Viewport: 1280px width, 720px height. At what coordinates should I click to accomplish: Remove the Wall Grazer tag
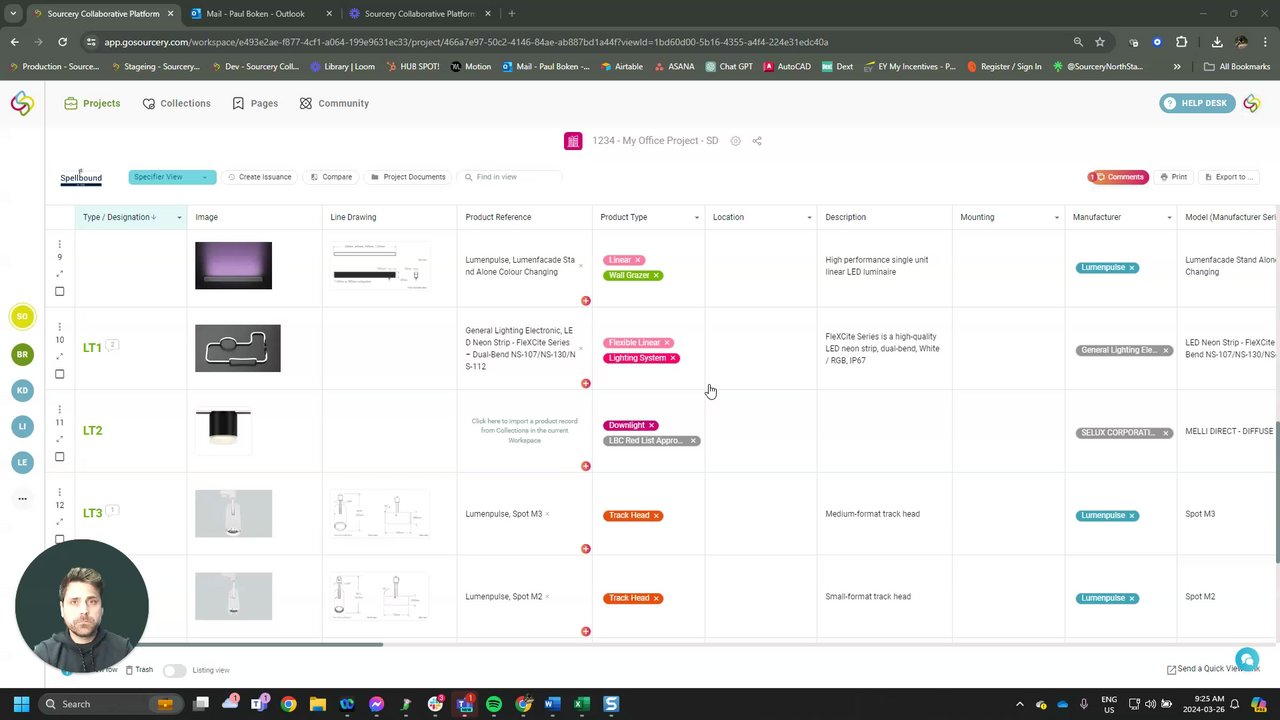click(656, 275)
